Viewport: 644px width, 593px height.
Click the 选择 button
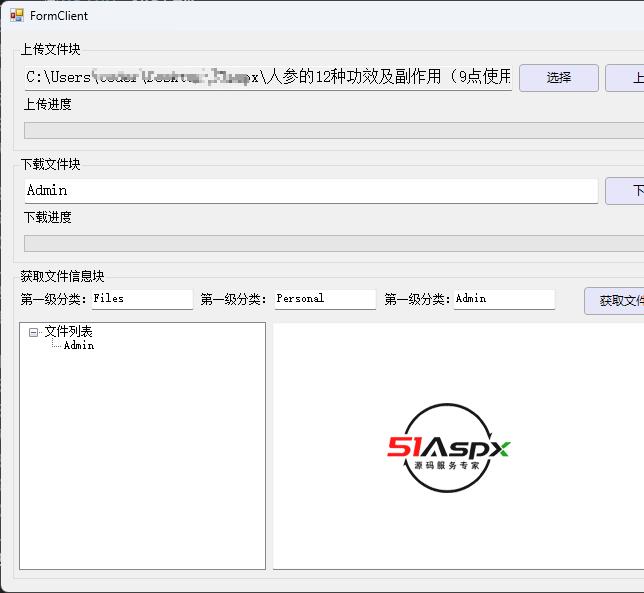(559, 78)
